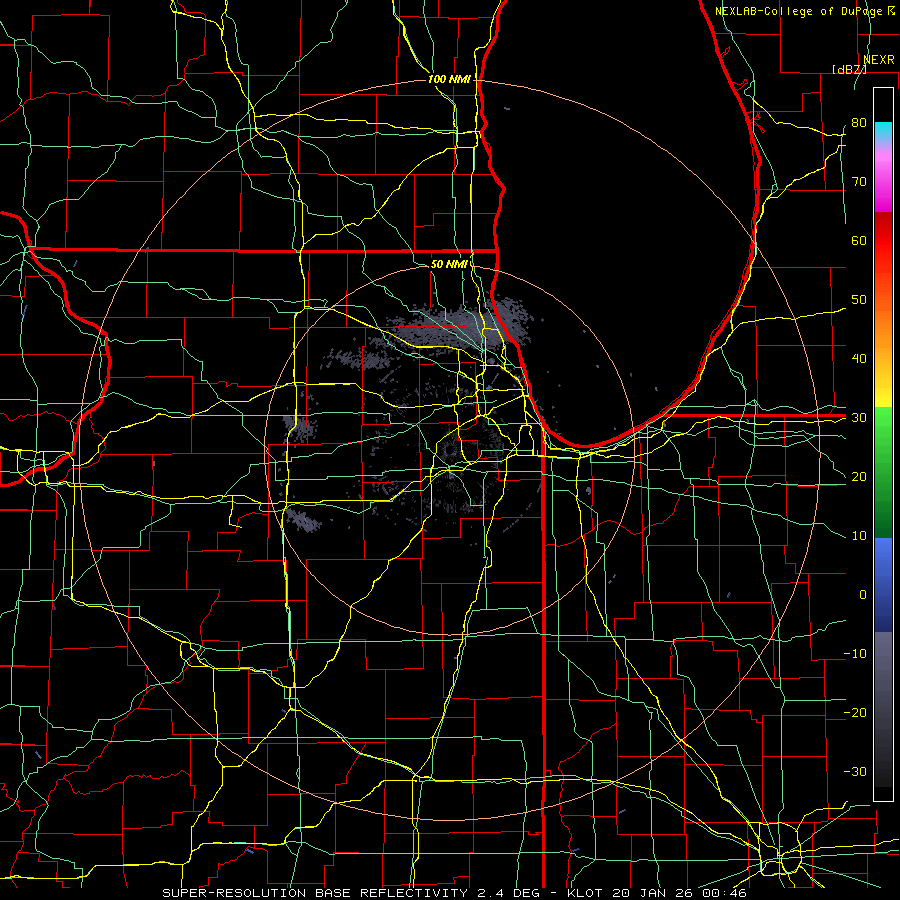The image size is (900, 900).
Task: Click the 0 dBZ scale value
Action: coord(863,595)
